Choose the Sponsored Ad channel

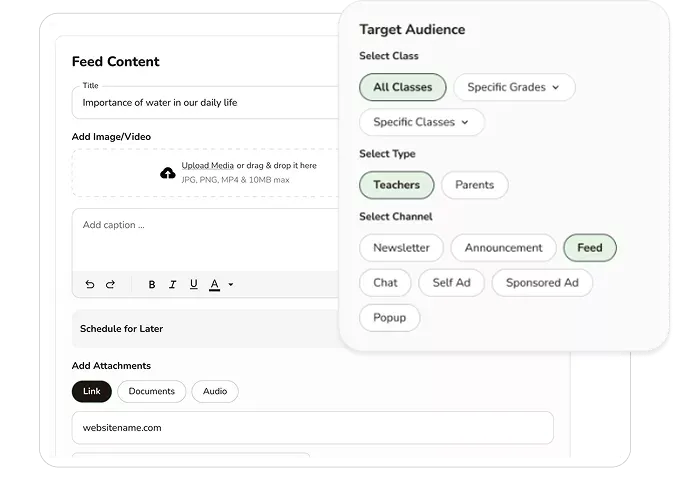point(541,283)
